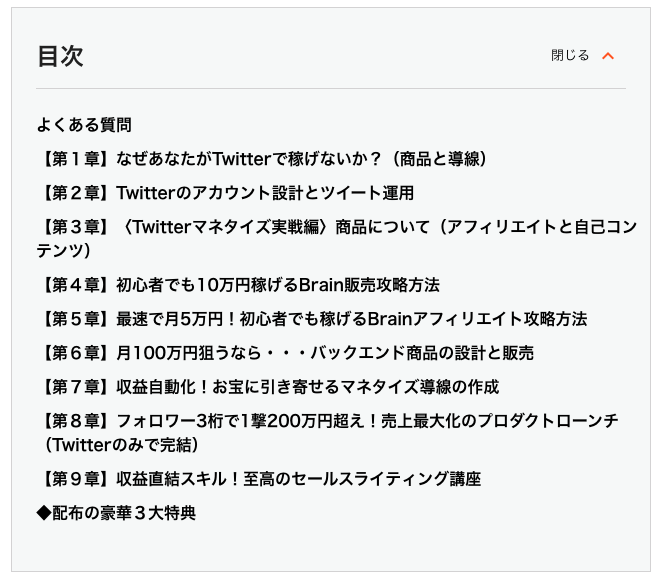
Task: Open 第６章 バックエンド商品の設計と販売
Action: coord(286,352)
